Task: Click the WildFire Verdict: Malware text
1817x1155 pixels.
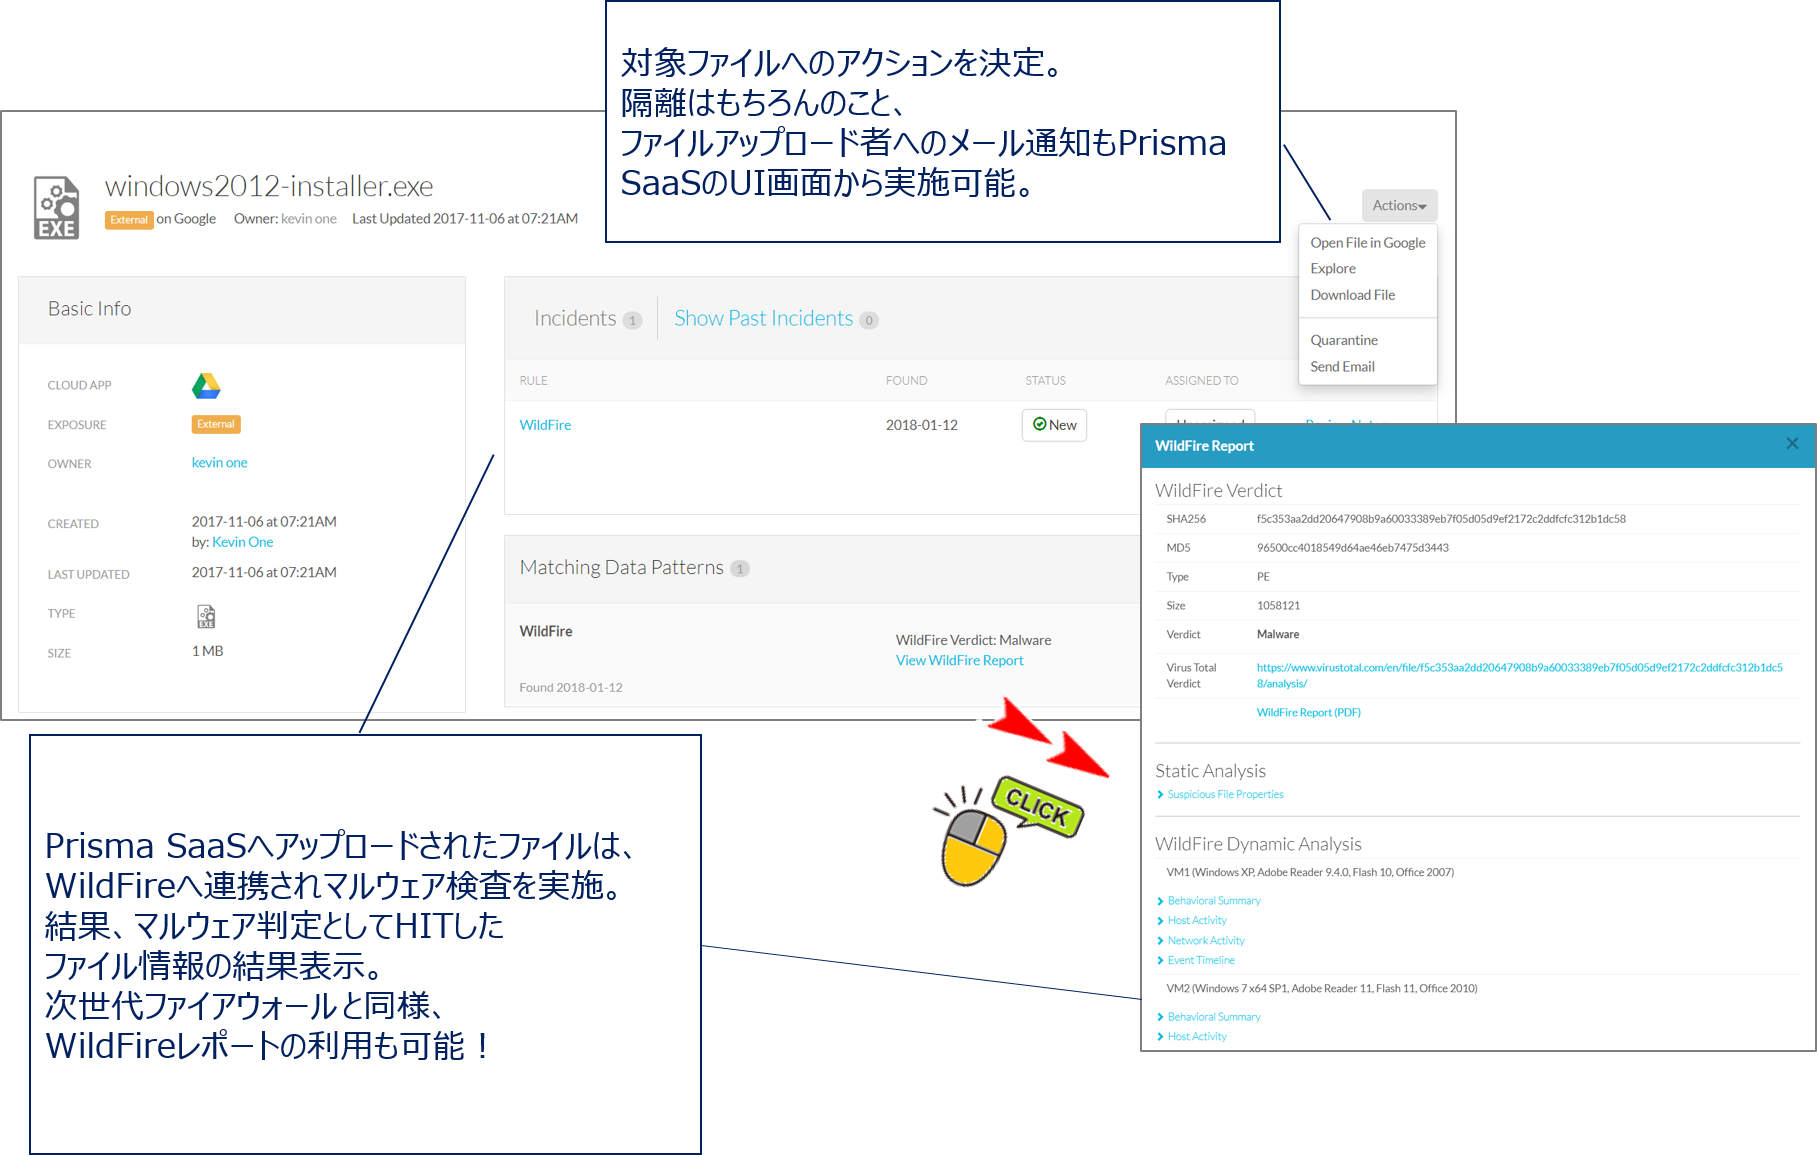Action: click(973, 641)
